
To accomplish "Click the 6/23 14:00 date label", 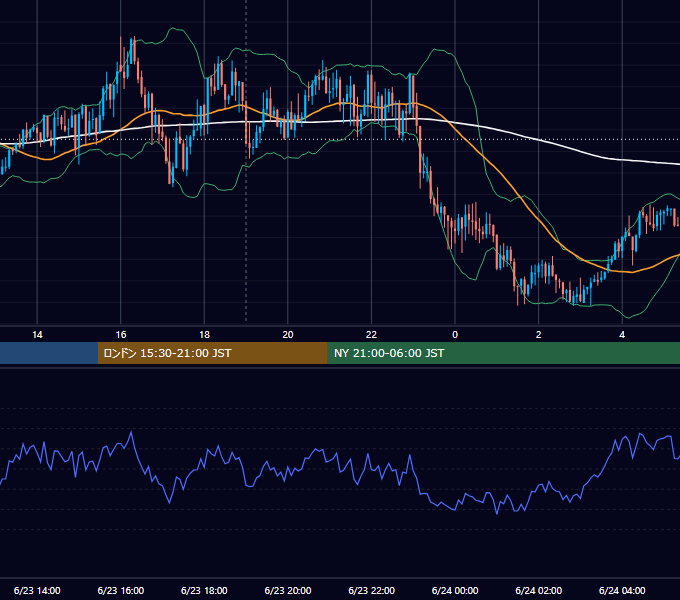I will (x=37, y=590).
